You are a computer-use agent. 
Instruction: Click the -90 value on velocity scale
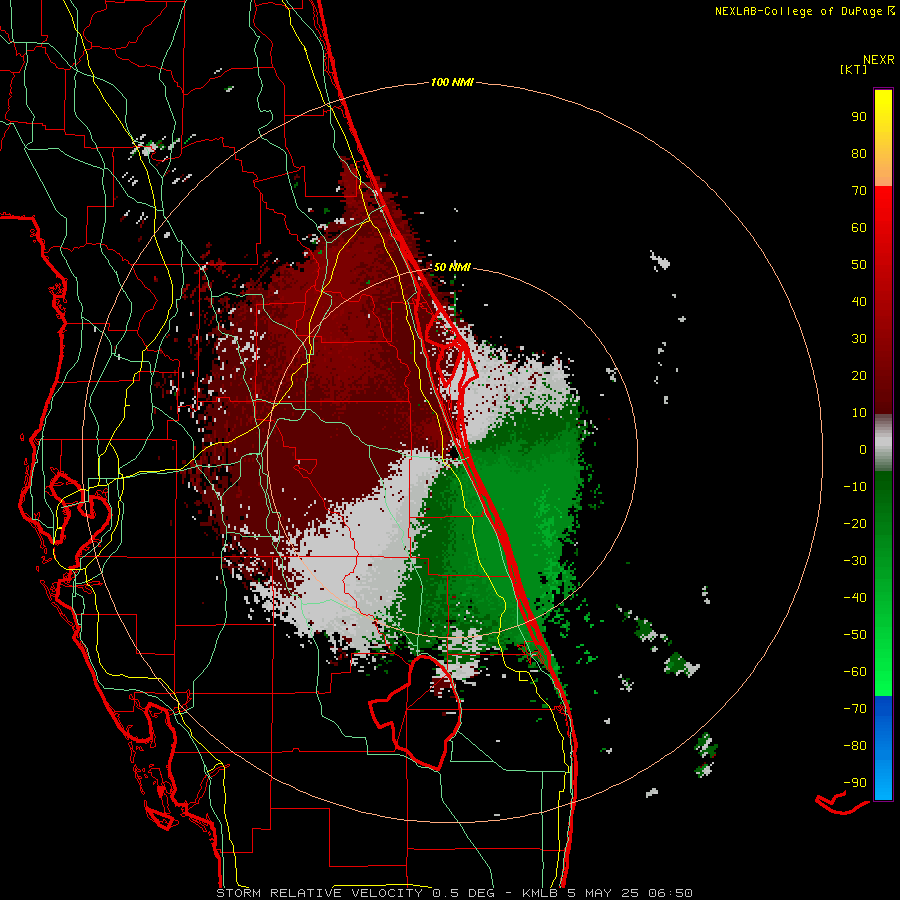(x=855, y=783)
